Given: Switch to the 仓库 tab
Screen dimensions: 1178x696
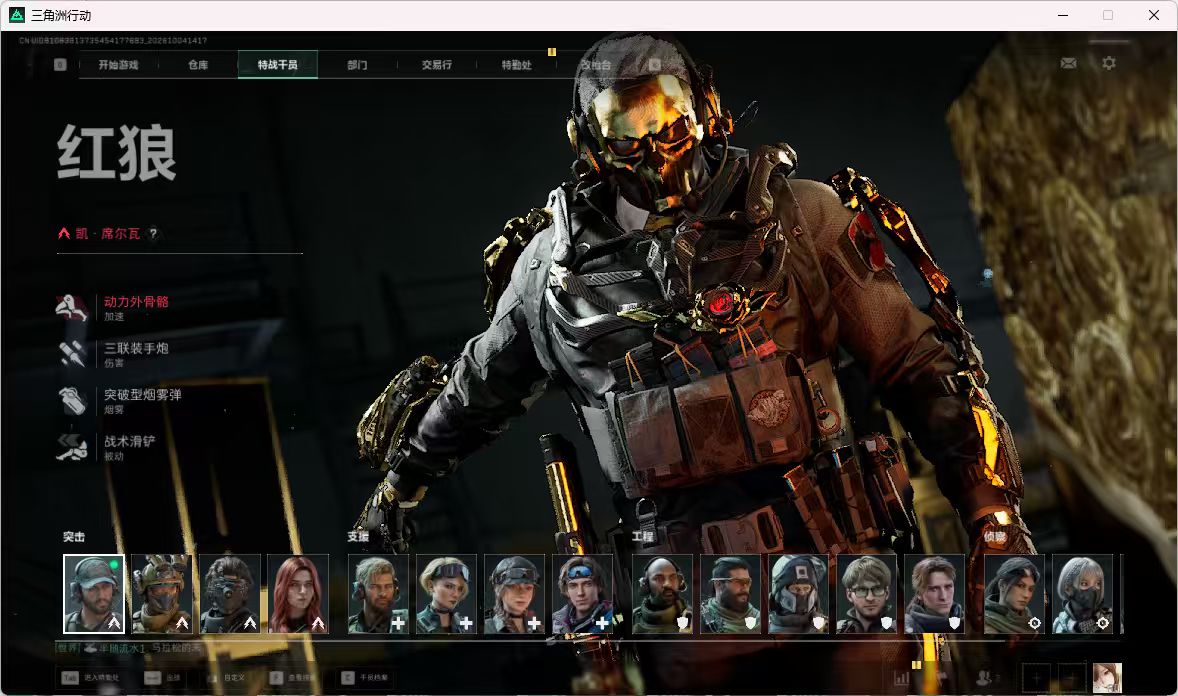Looking at the screenshot, I should pos(198,65).
